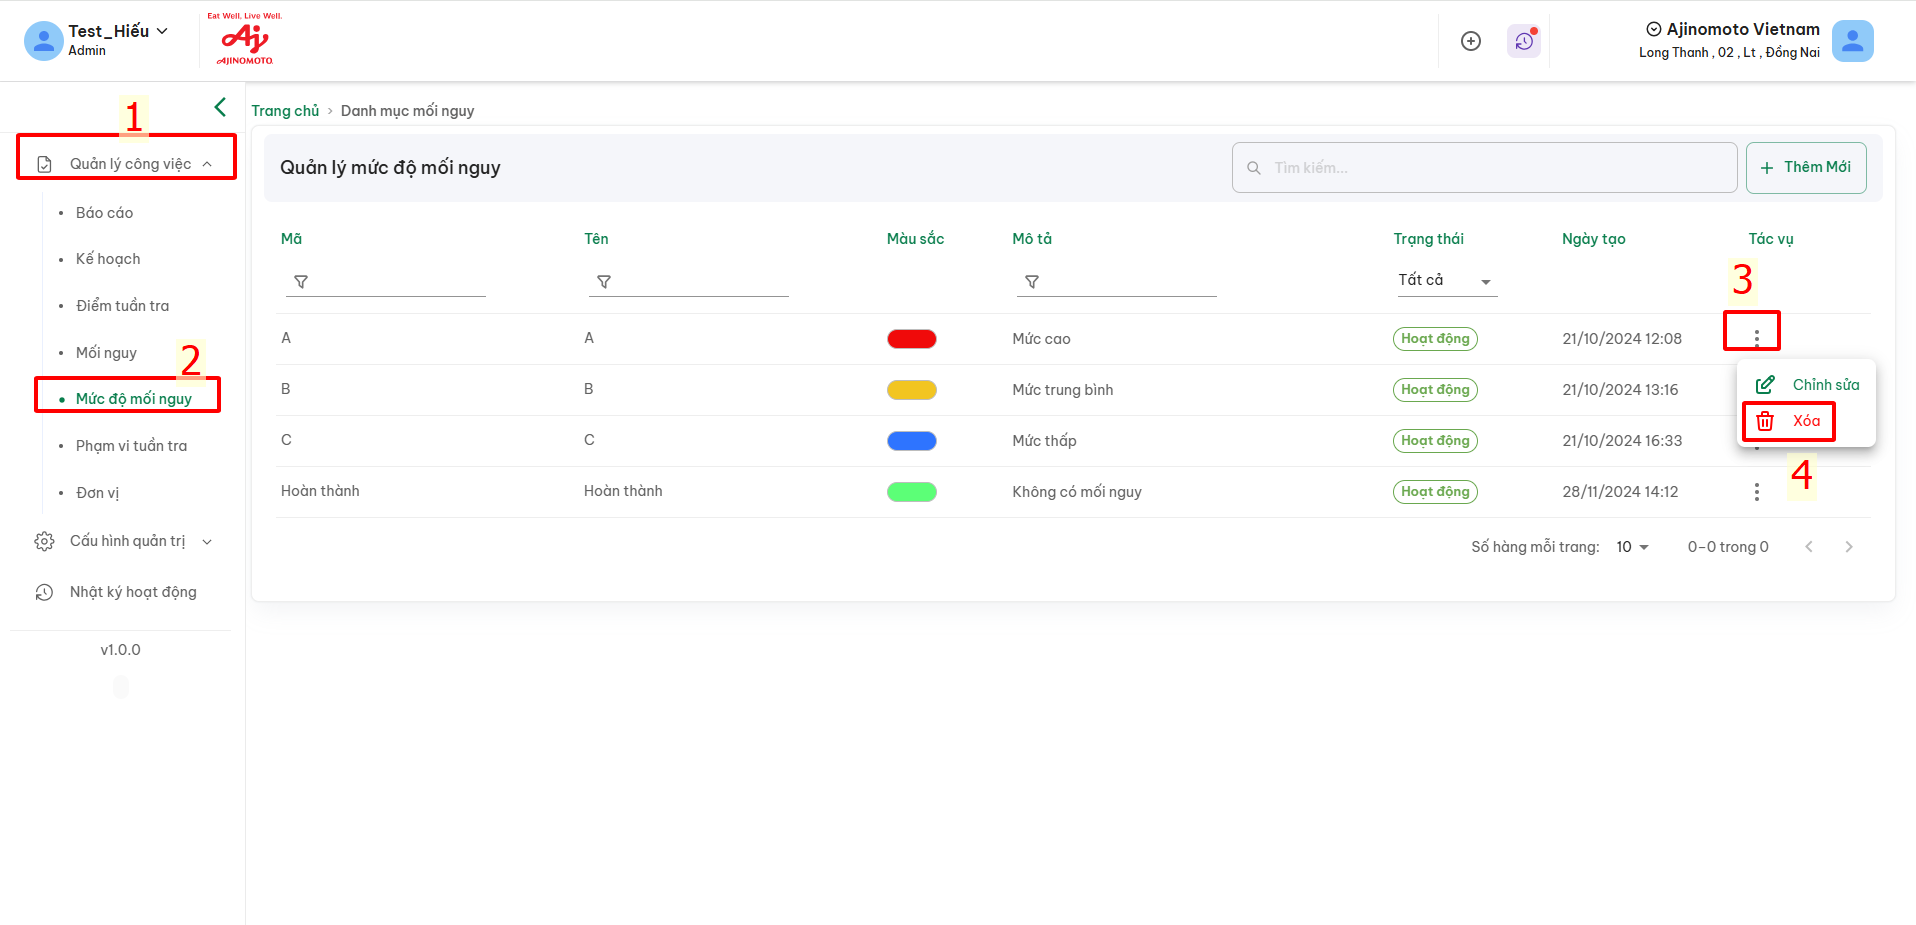Image resolution: width=1916 pixels, height=925 pixels.
Task: Click the Hoạt động badge for Hoàn thành row
Action: (x=1435, y=492)
